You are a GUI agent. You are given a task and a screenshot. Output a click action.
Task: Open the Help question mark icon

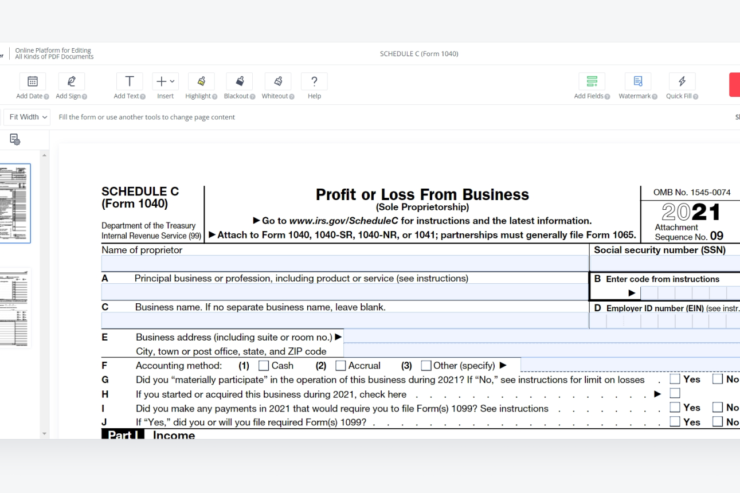[x=314, y=86]
